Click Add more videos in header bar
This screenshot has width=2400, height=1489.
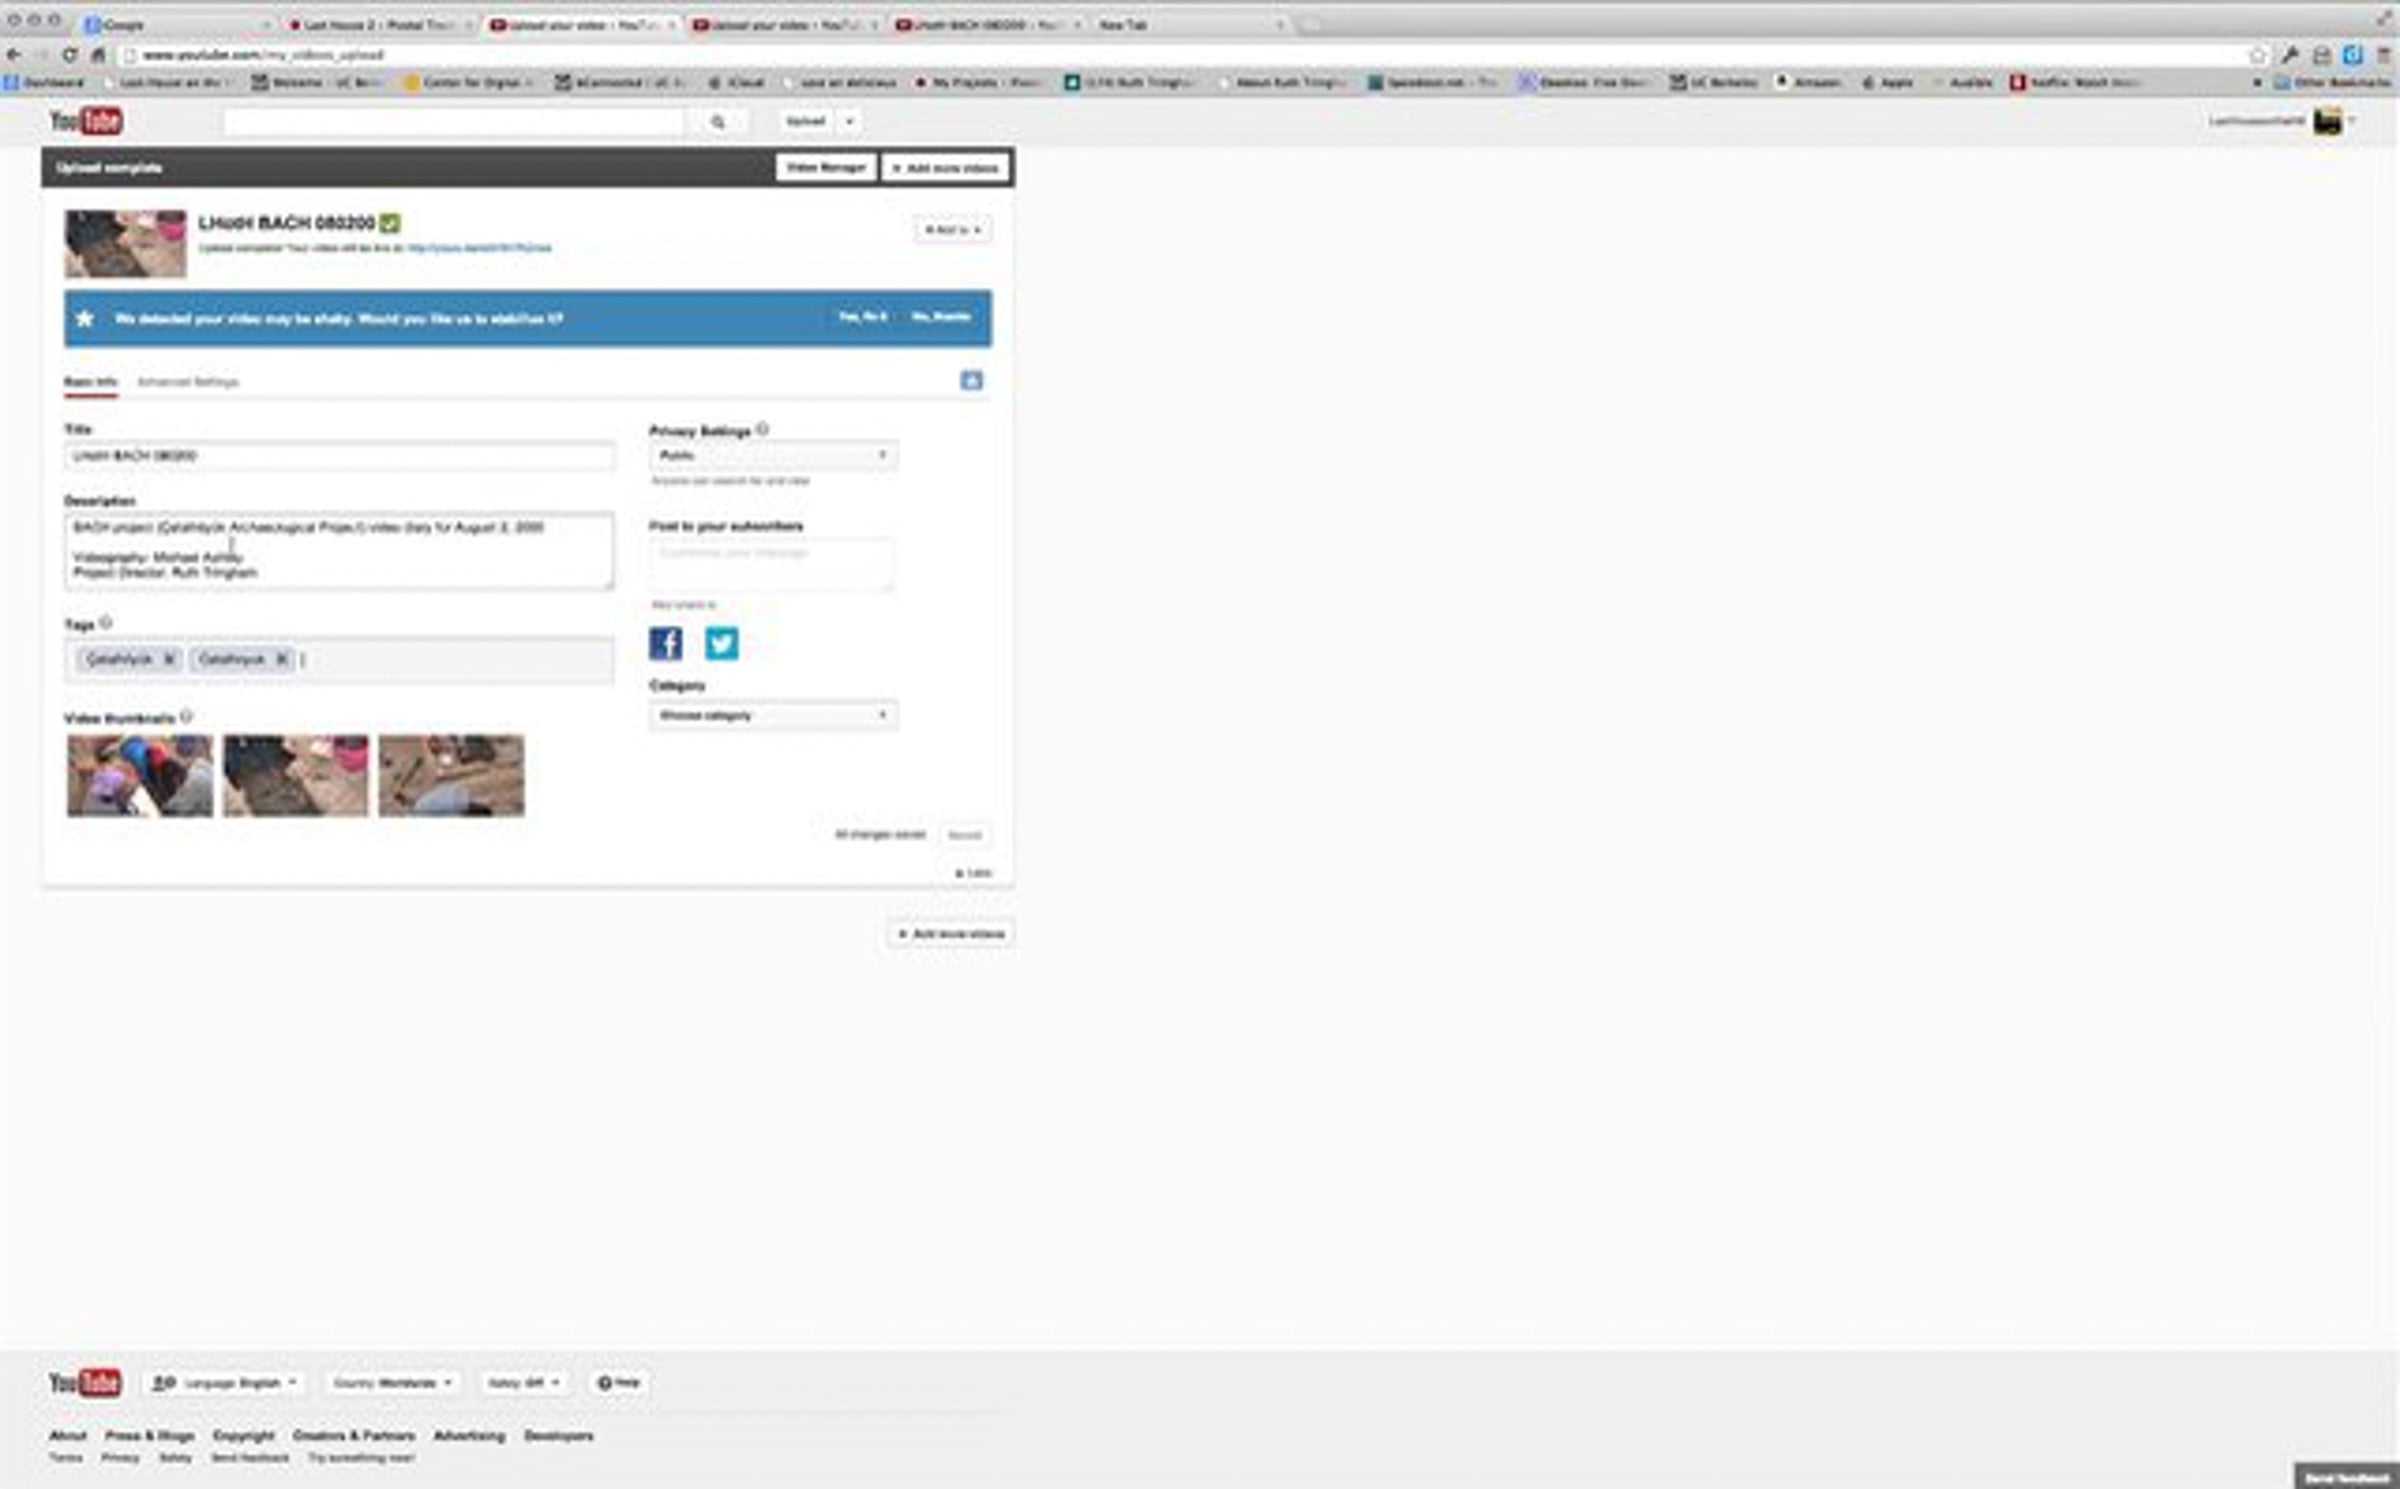tap(945, 168)
